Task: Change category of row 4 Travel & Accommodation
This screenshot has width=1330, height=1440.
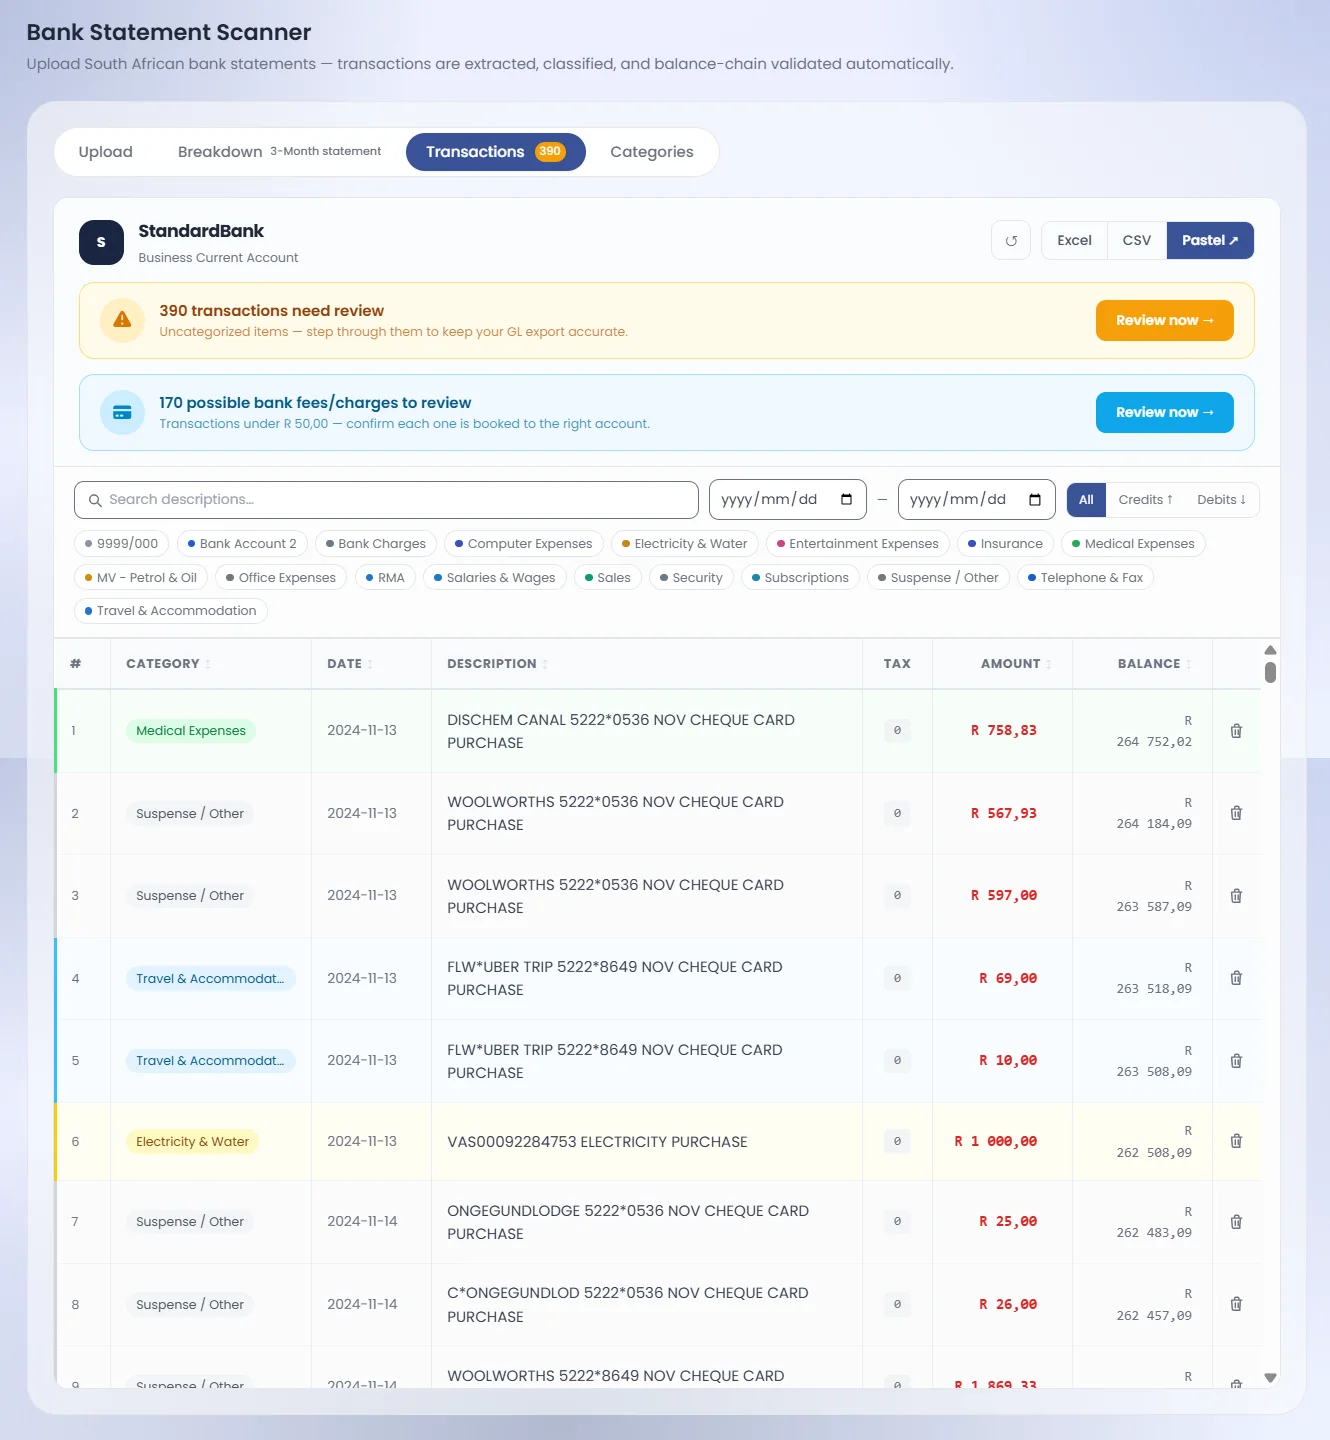Action: 210,979
